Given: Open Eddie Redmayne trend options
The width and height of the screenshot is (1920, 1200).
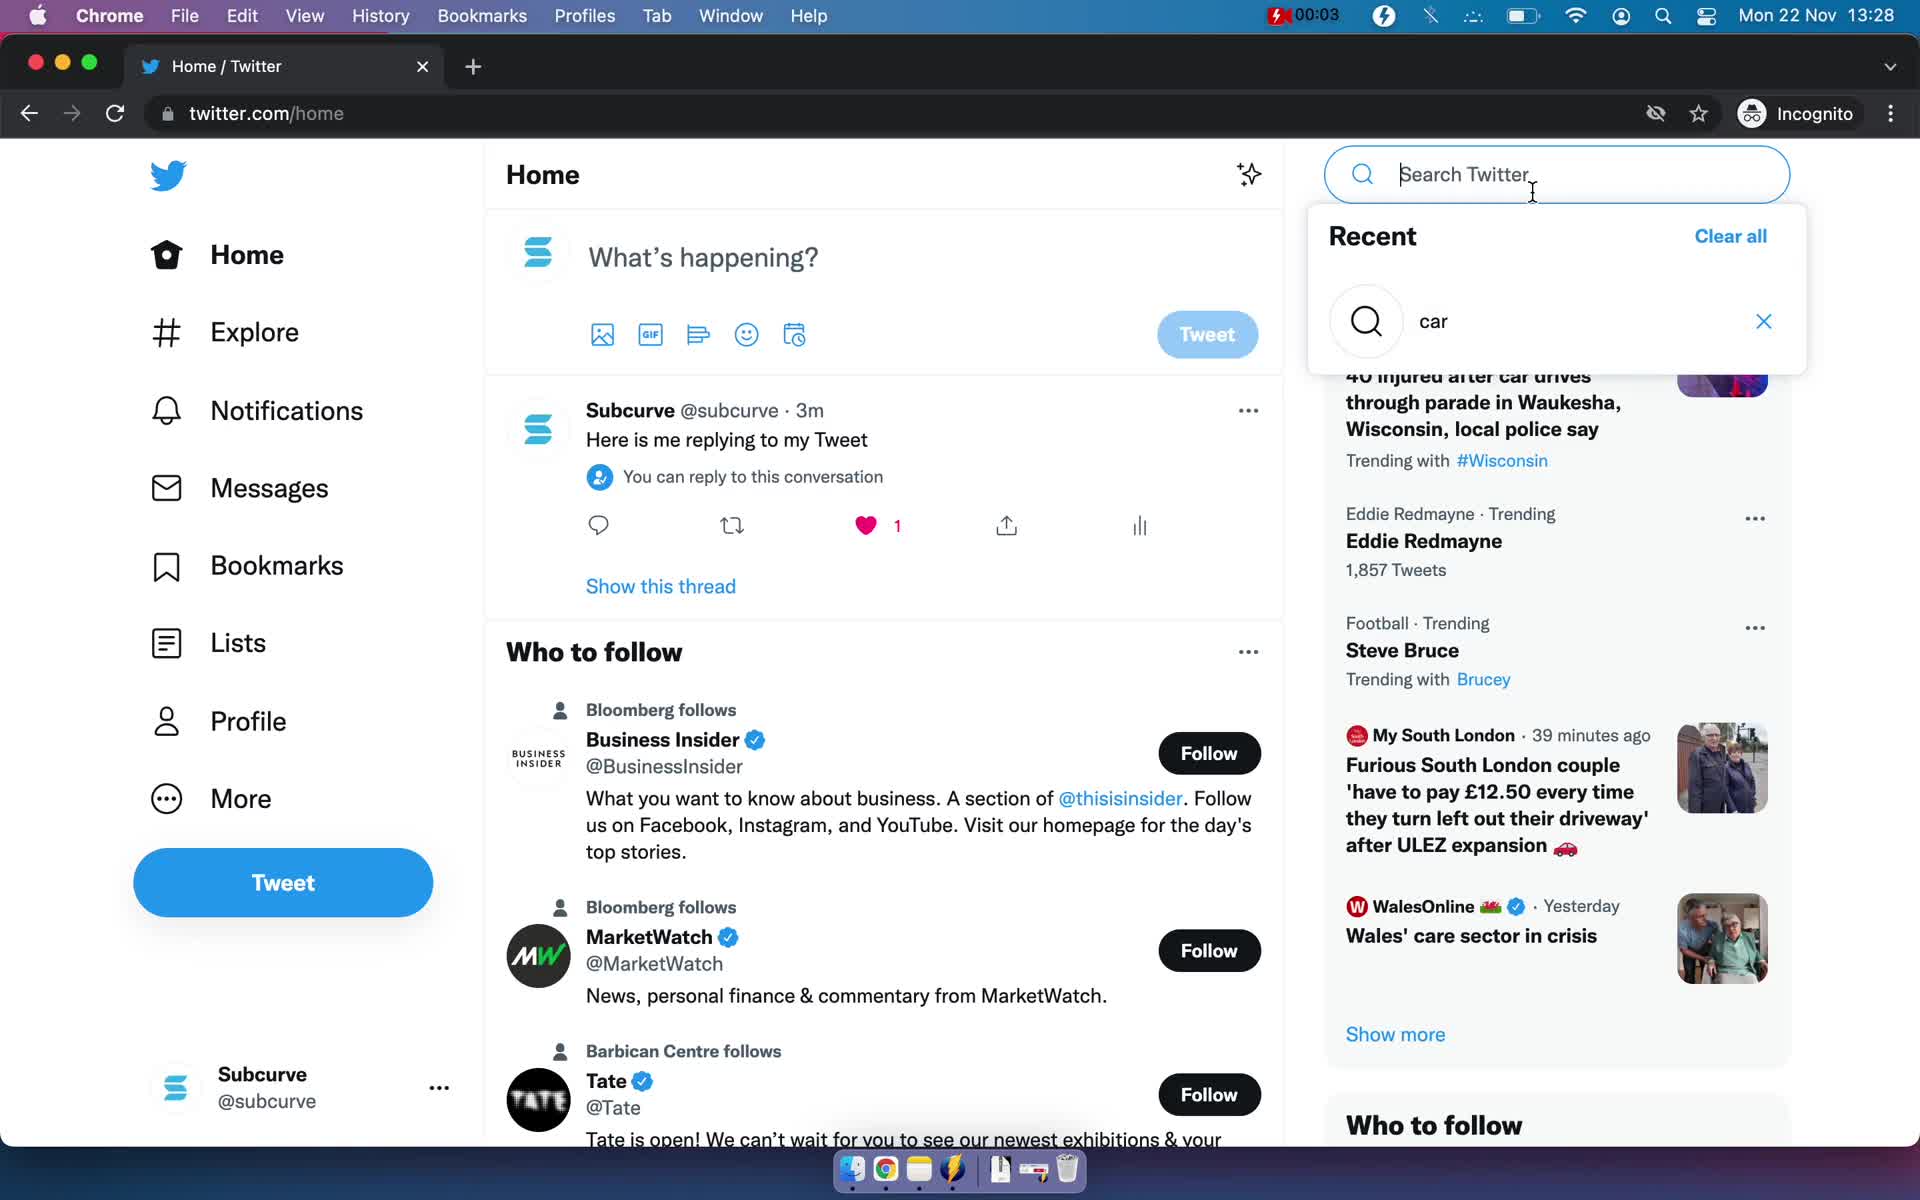Looking at the screenshot, I should pos(1755,519).
